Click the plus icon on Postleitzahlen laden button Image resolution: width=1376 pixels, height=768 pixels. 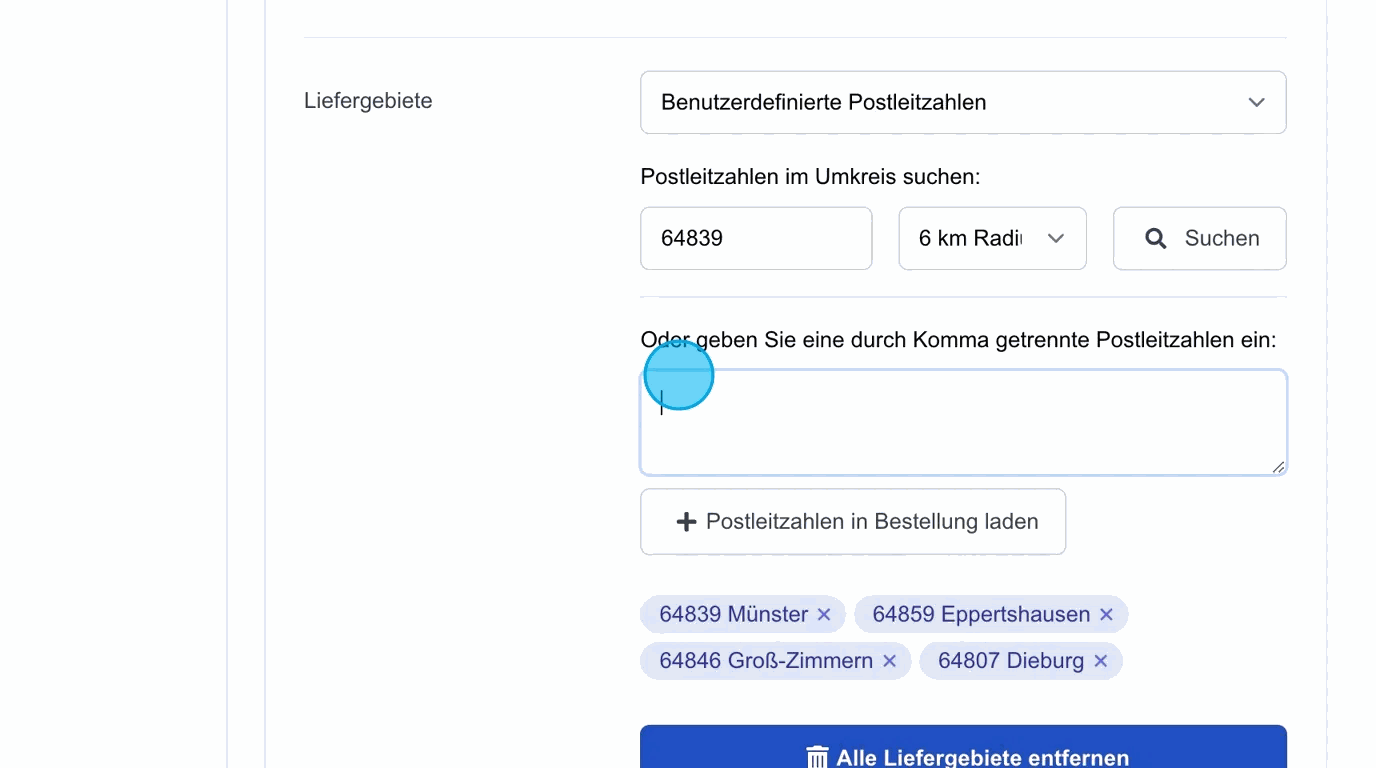pos(686,522)
